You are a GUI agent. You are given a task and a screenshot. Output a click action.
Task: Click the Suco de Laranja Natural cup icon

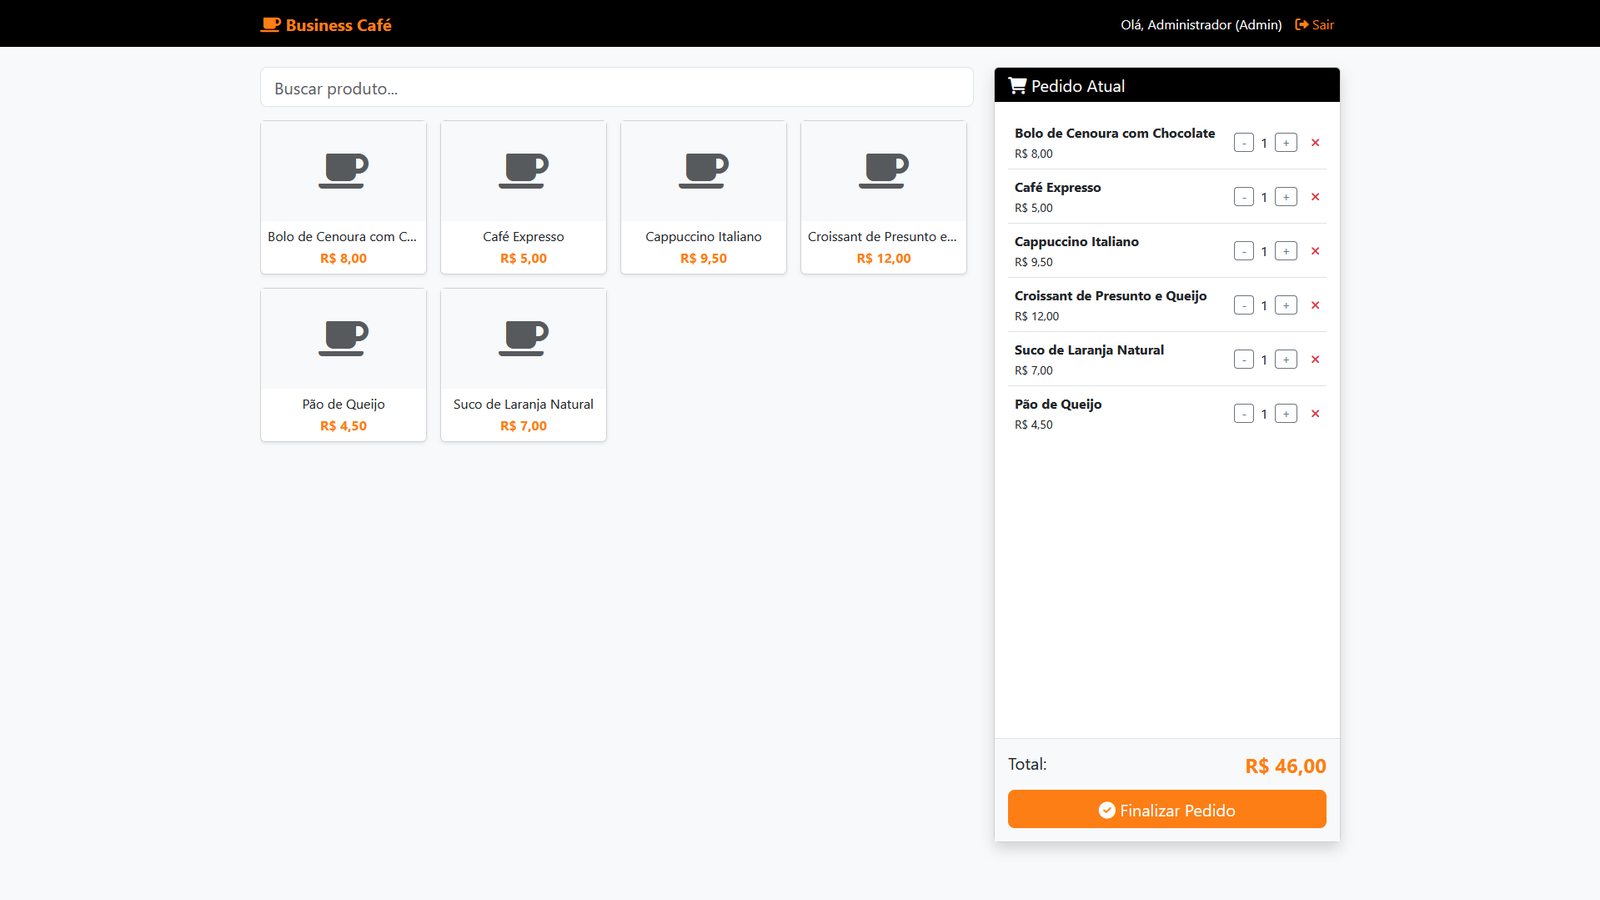(x=523, y=338)
